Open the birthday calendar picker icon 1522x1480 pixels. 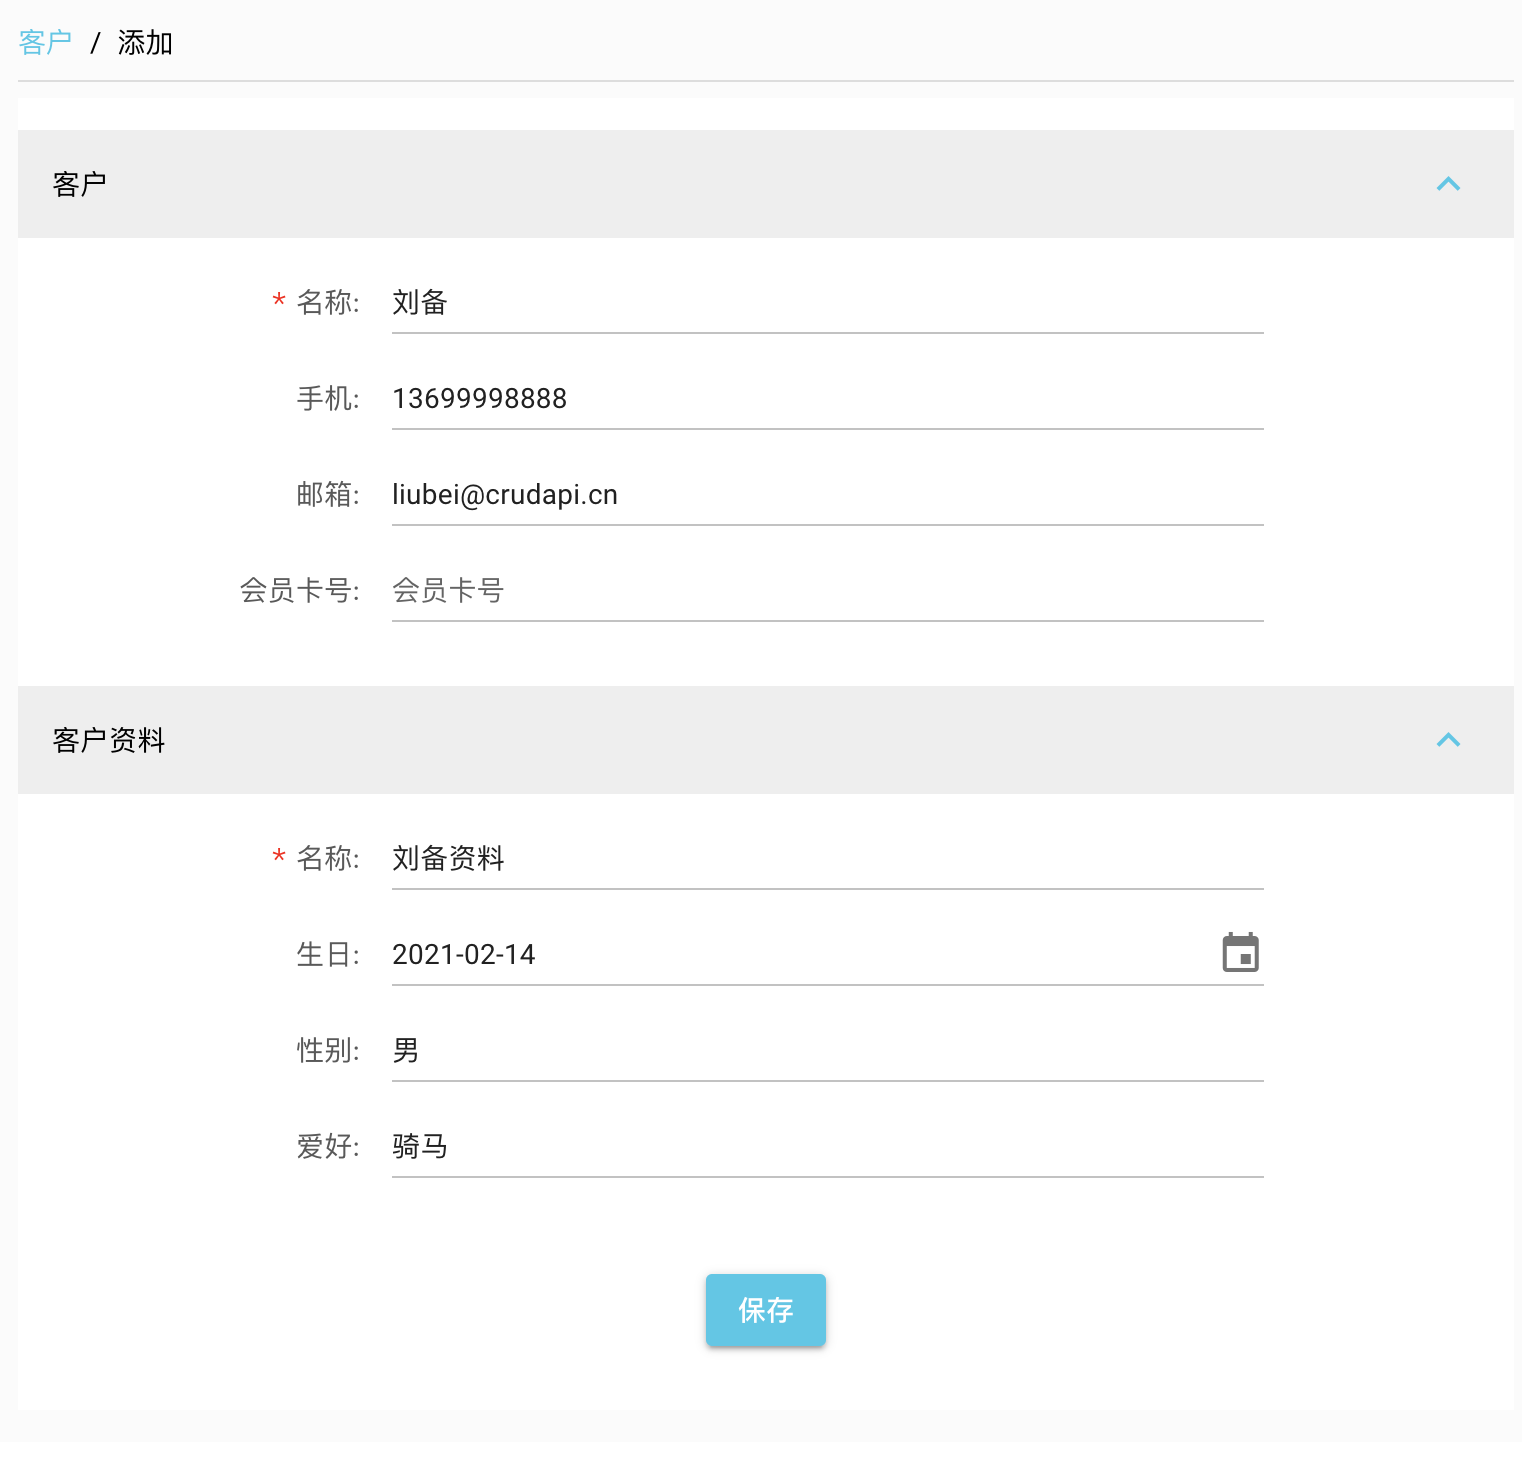(x=1240, y=953)
